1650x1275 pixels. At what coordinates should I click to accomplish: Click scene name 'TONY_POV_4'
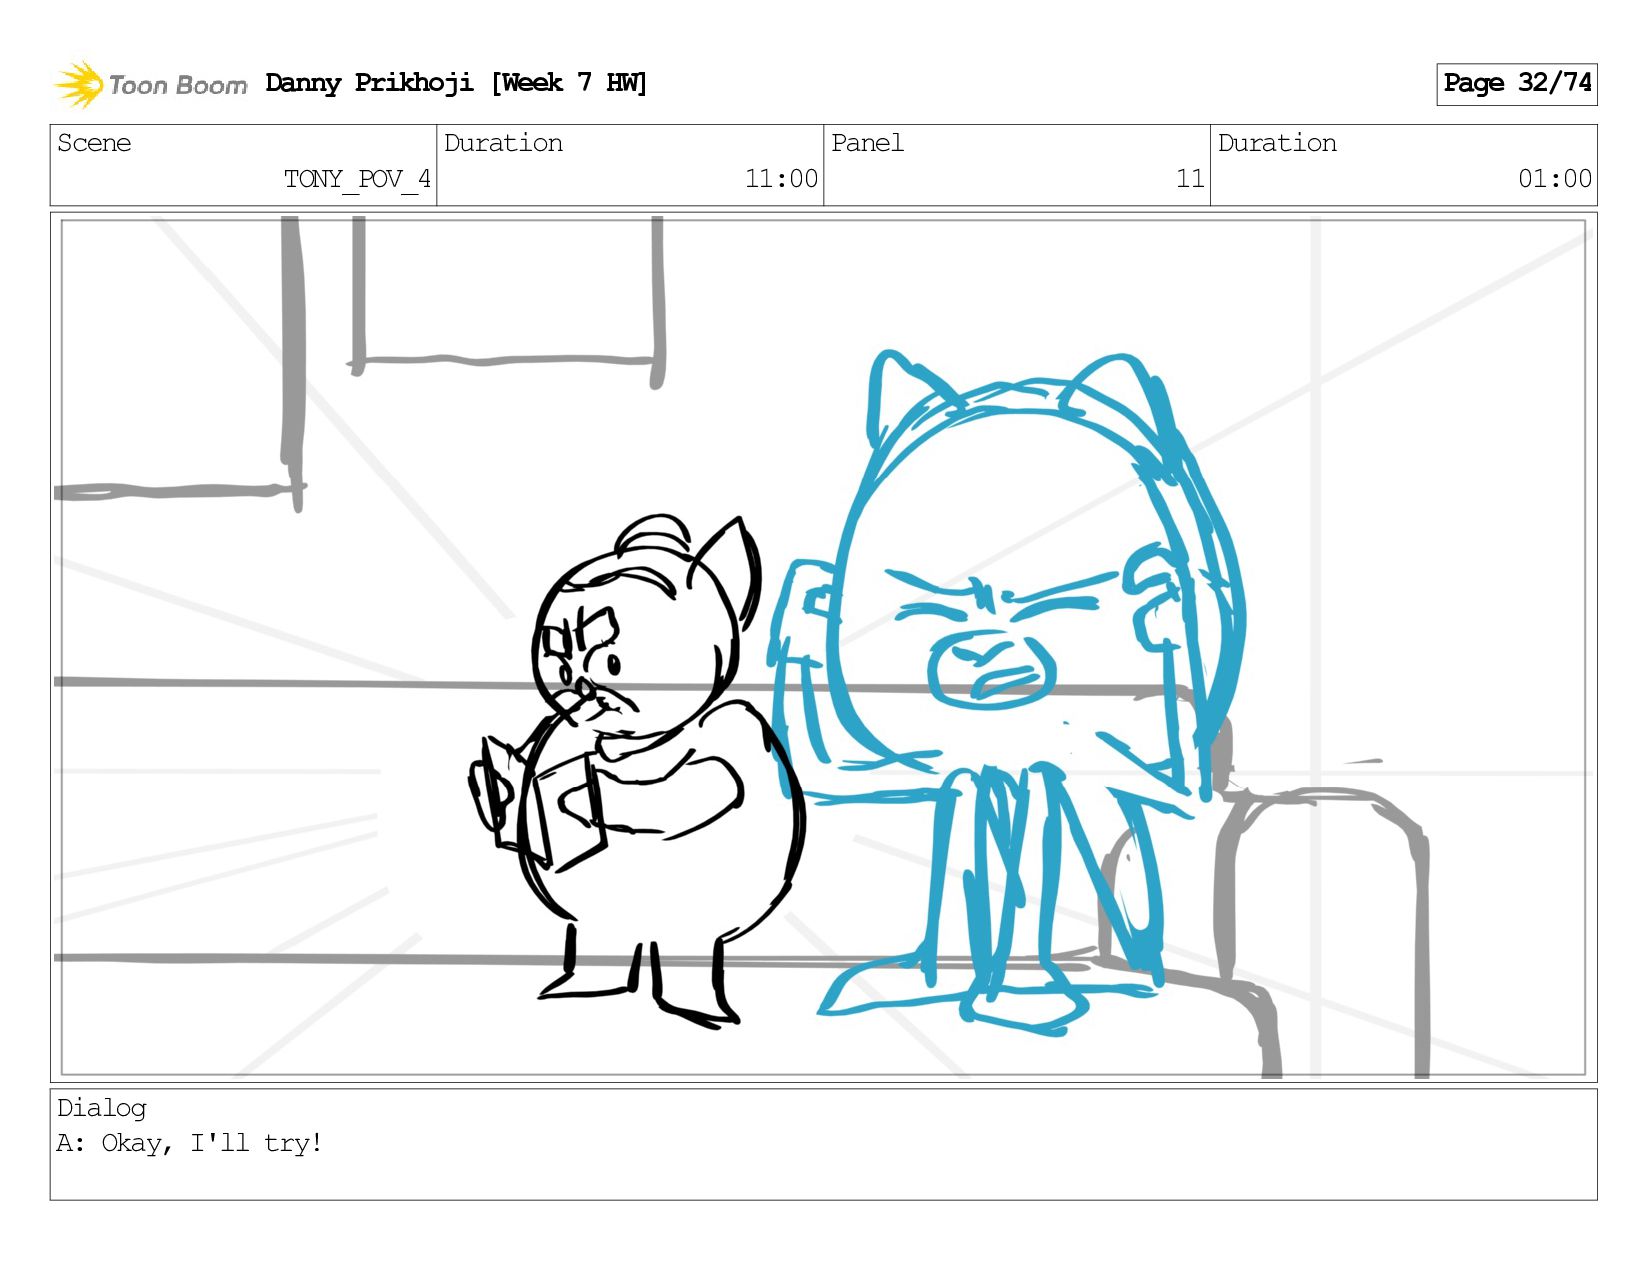point(357,179)
